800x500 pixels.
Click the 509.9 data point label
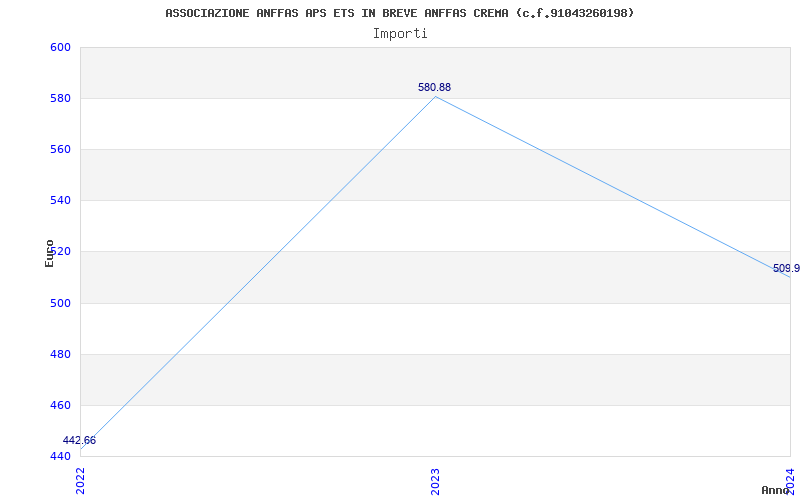(x=786, y=268)
